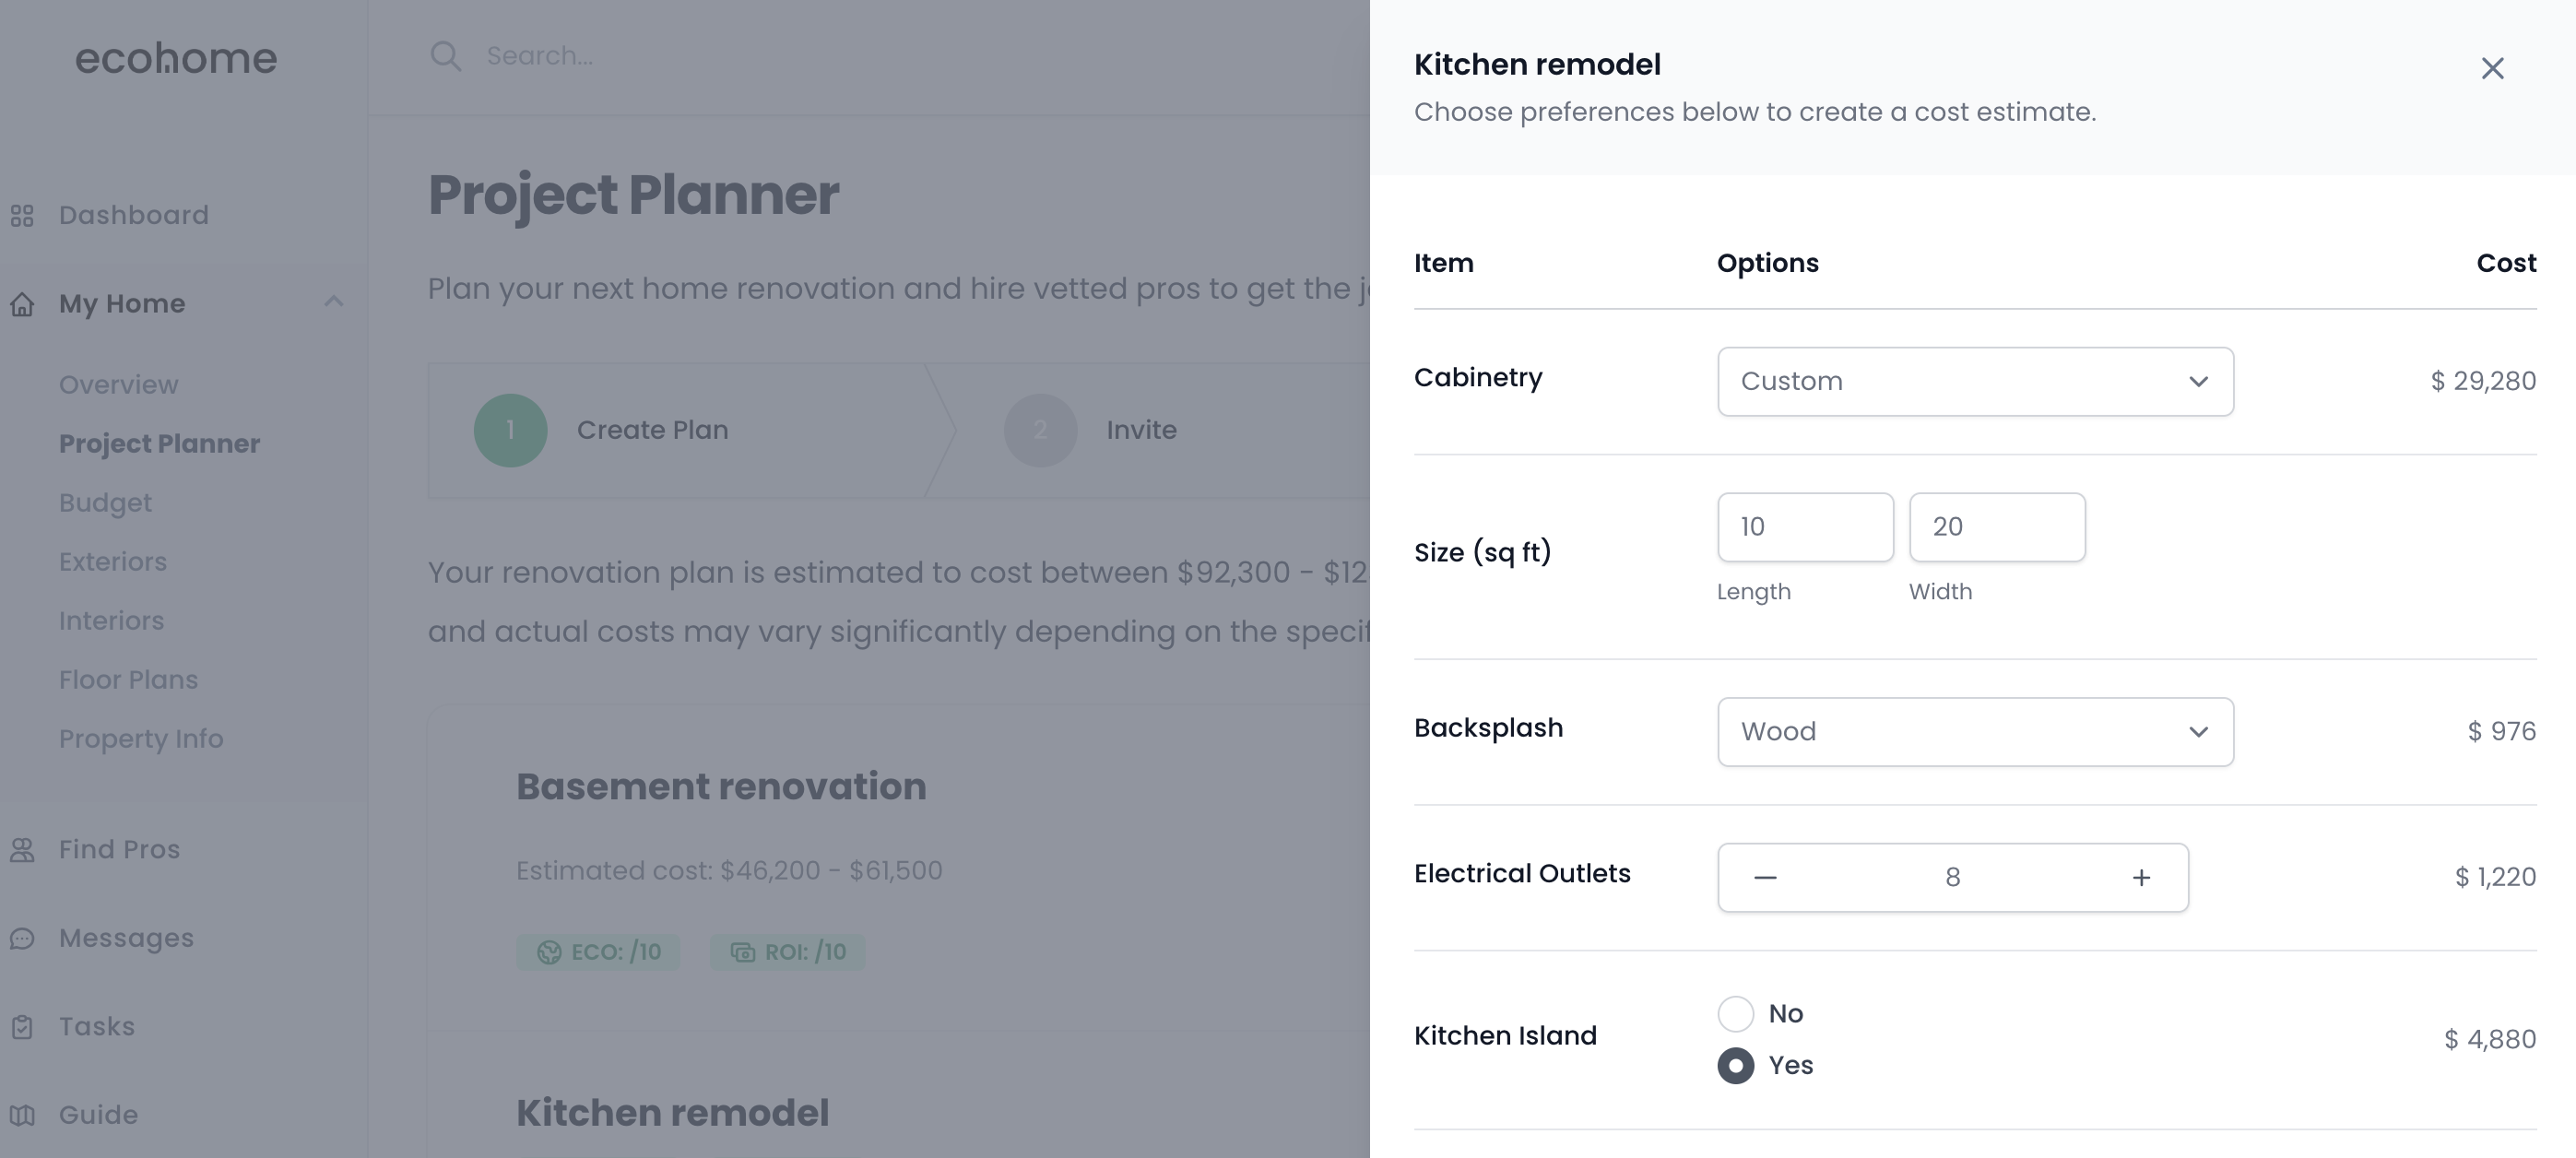Go to Project Planner in sidebar
The width and height of the screenshot is (2576, 1158).
tap(160, 443)
